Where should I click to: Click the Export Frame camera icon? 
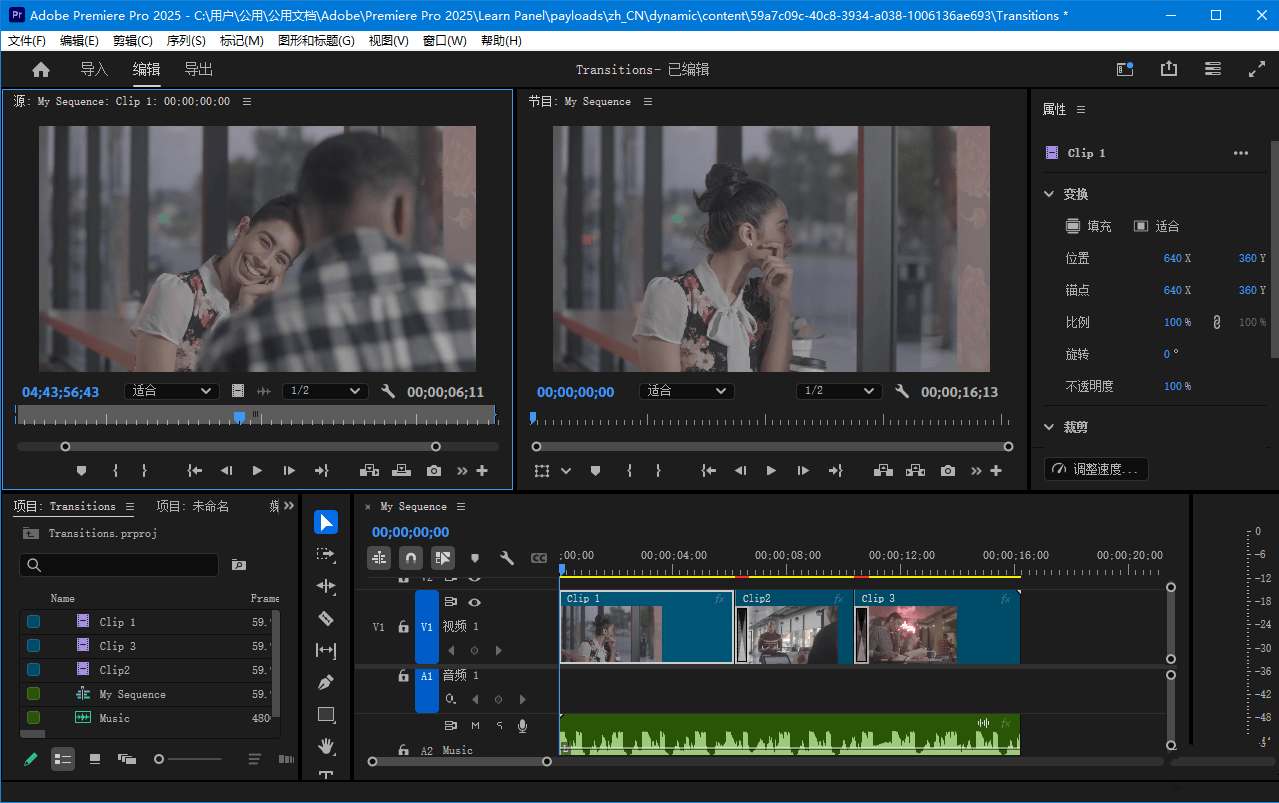pos(947,470)
